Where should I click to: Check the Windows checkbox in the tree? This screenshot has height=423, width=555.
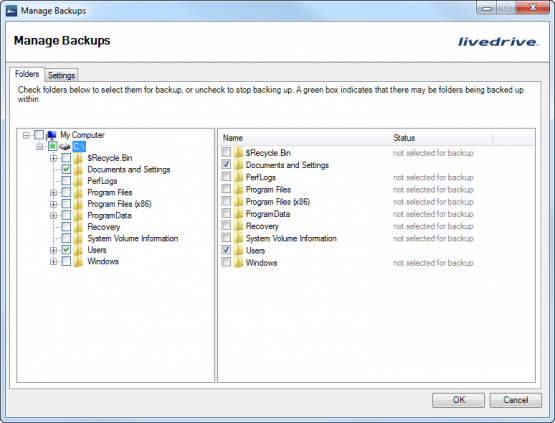coord(66,261)
